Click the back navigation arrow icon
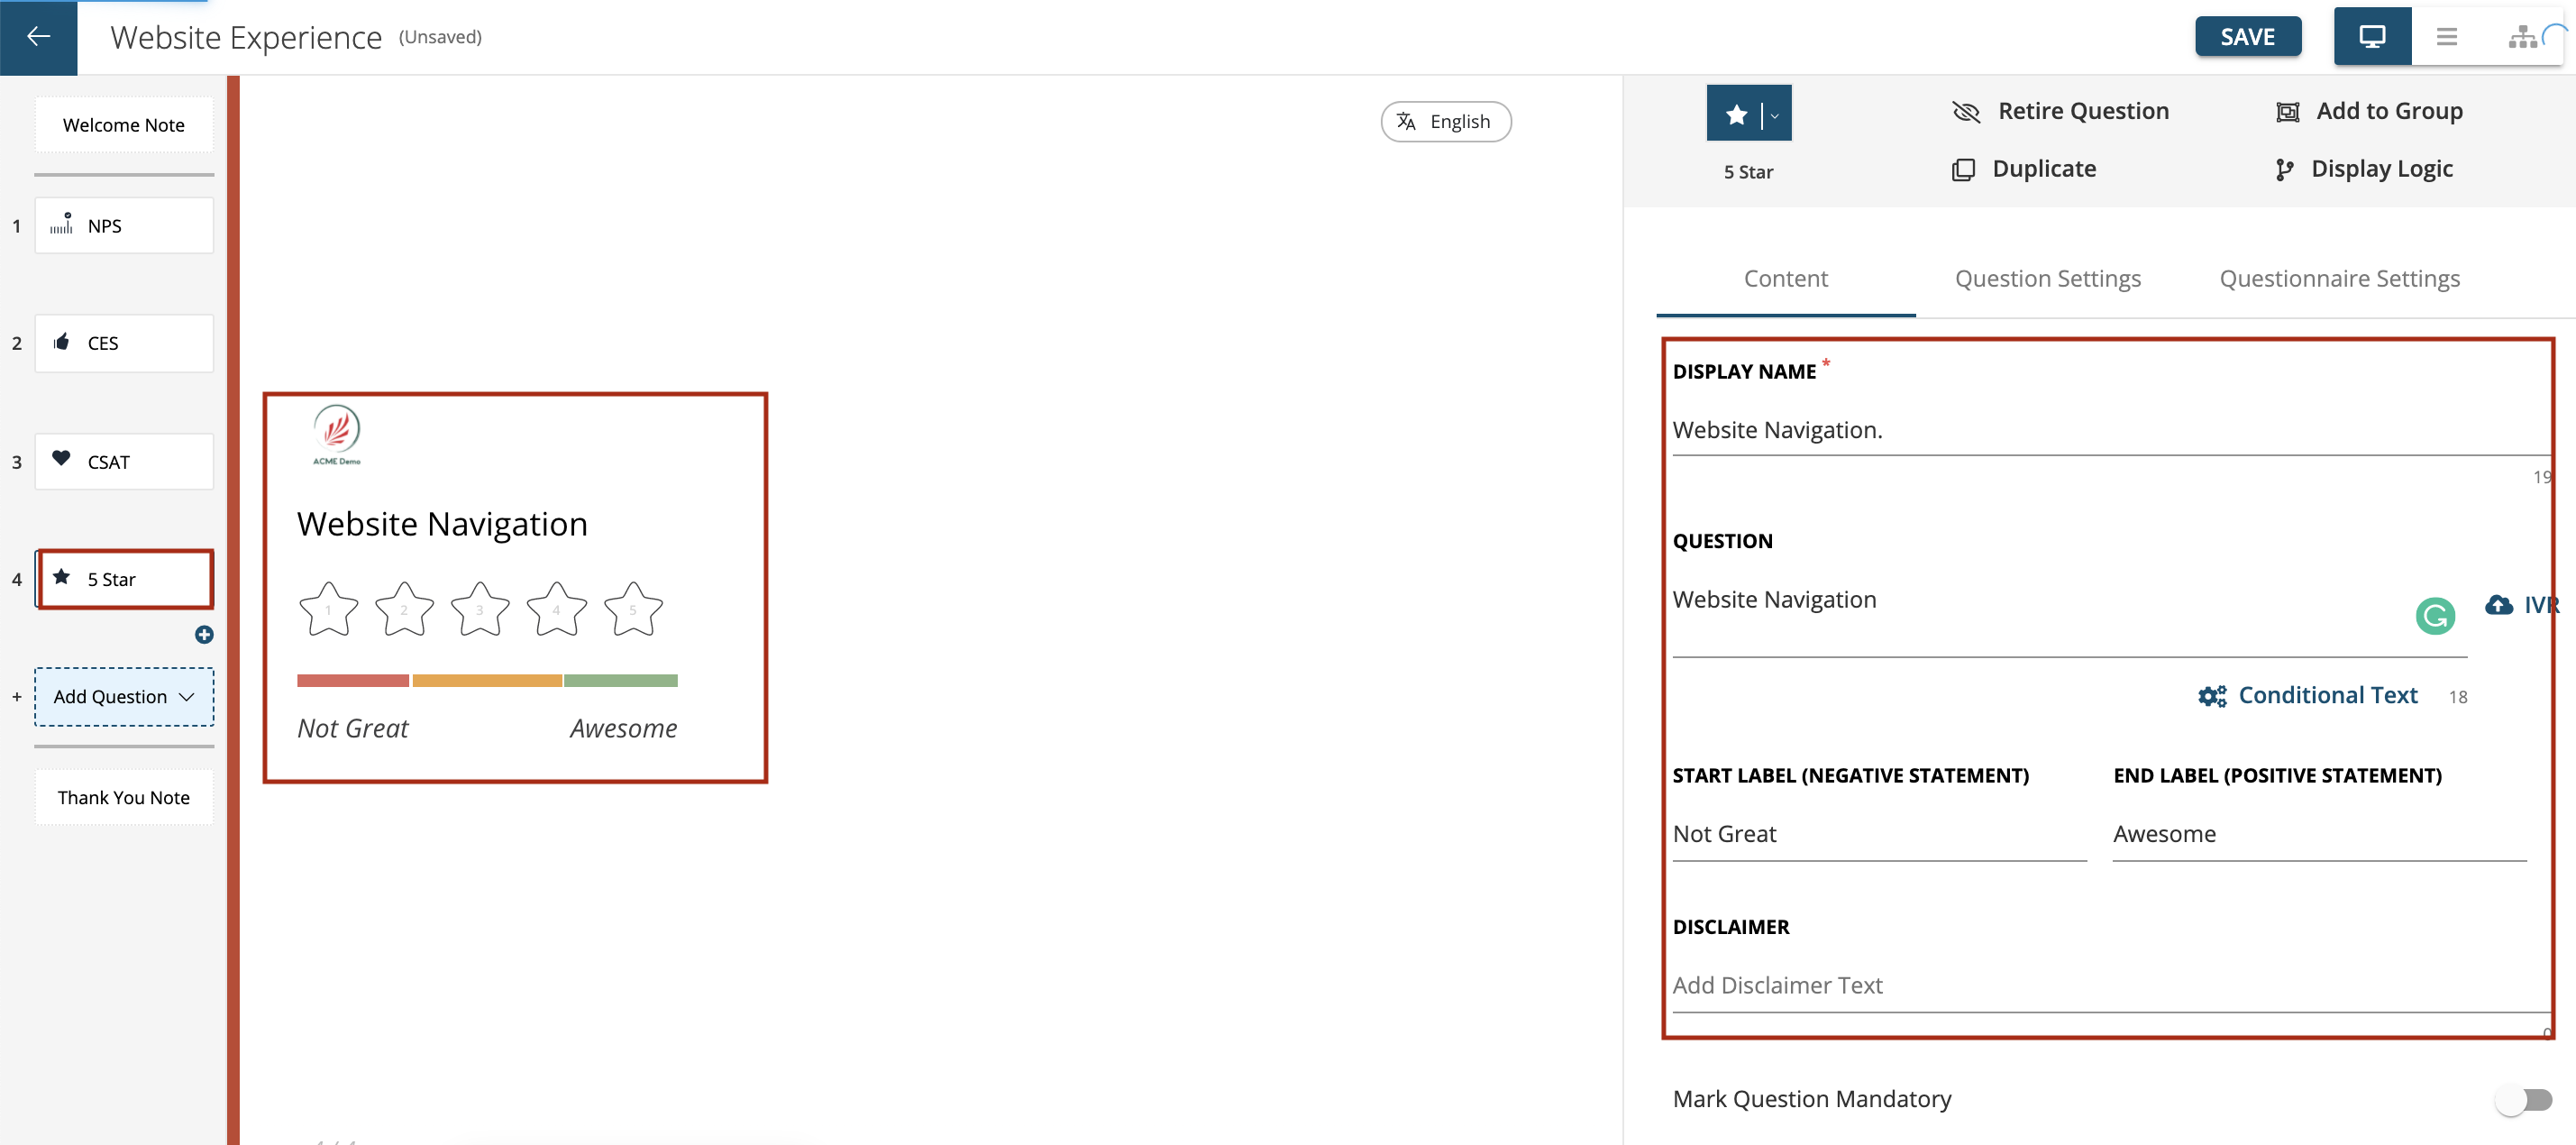The width and height of the screenshot is (2576, 1145). click(x=40, y=36)
